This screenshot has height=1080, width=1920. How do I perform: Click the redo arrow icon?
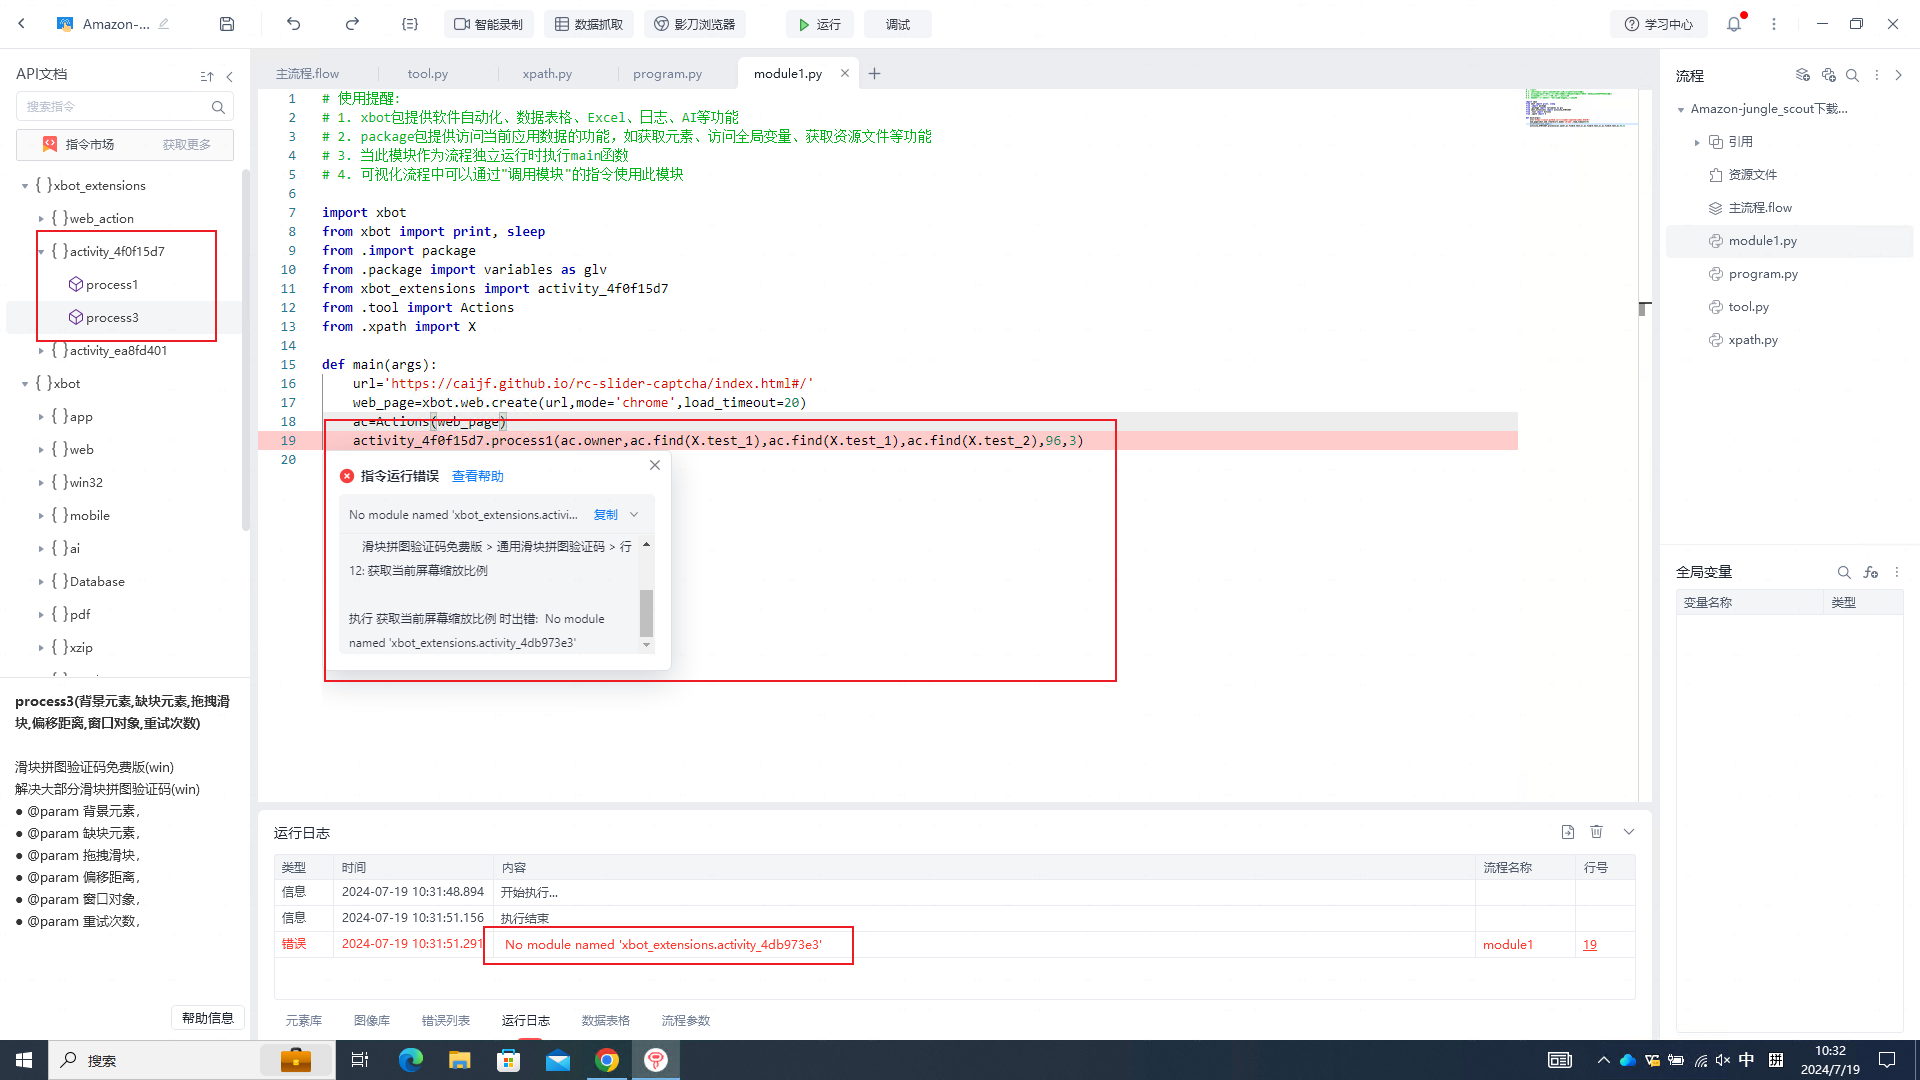(352, 24)
